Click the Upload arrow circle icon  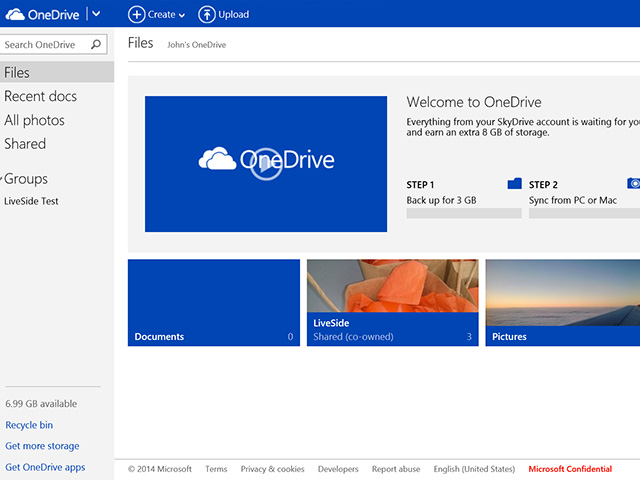[x=207, y=14]
